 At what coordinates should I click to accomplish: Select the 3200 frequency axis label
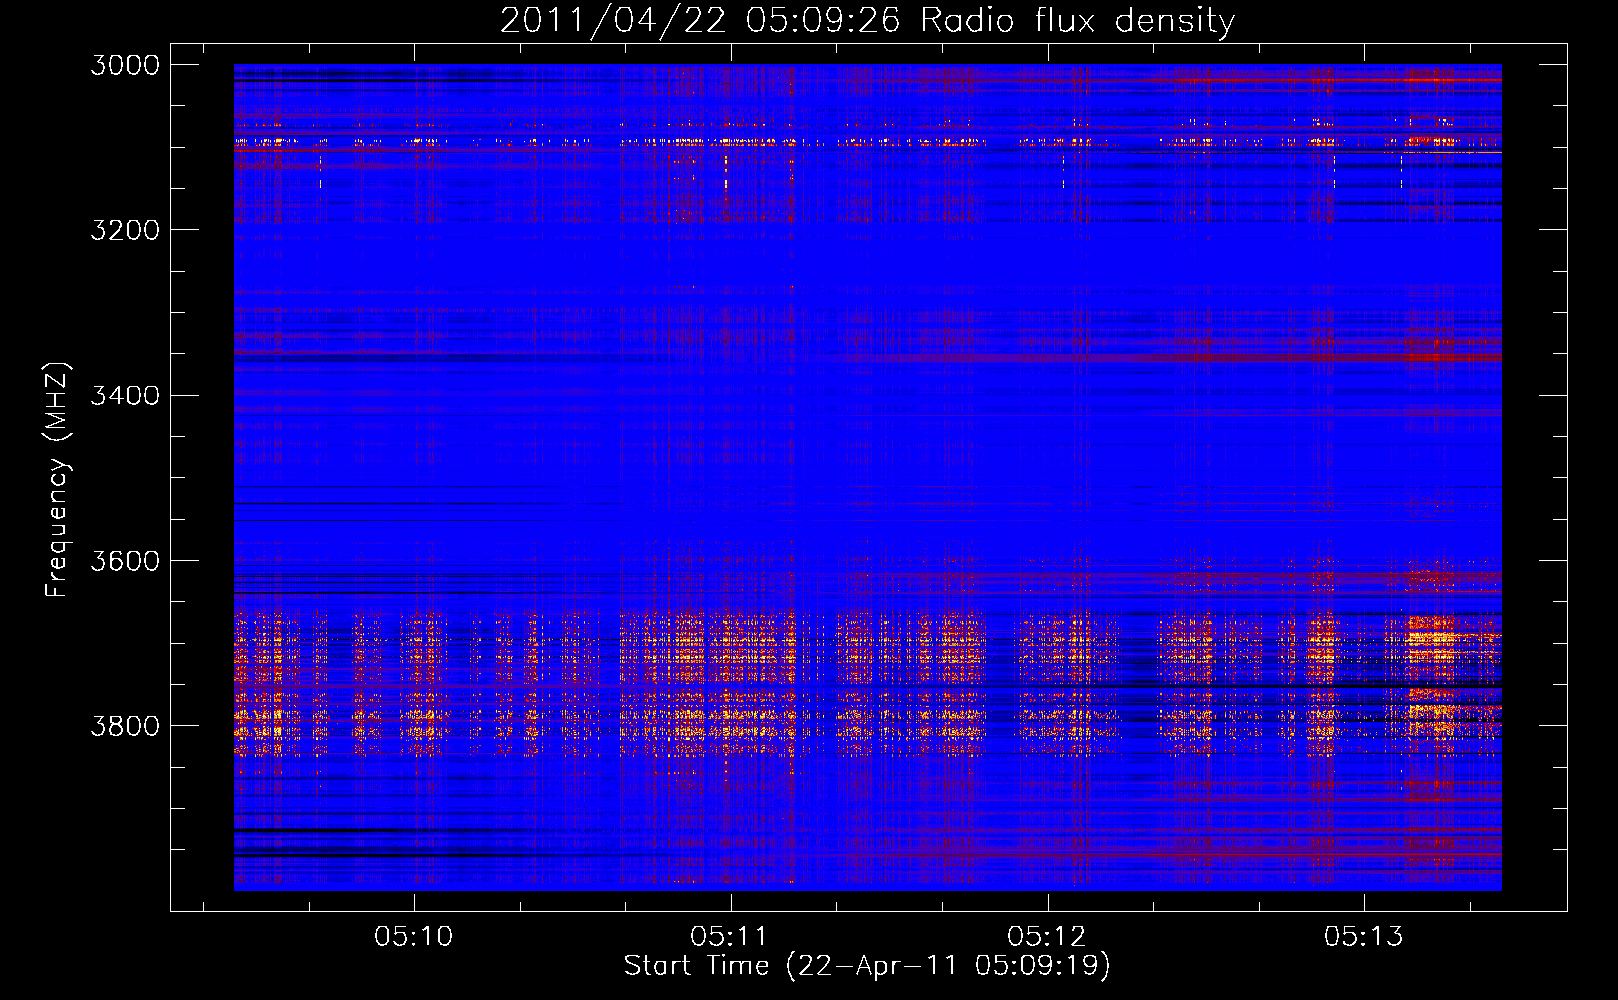point(125,230)
